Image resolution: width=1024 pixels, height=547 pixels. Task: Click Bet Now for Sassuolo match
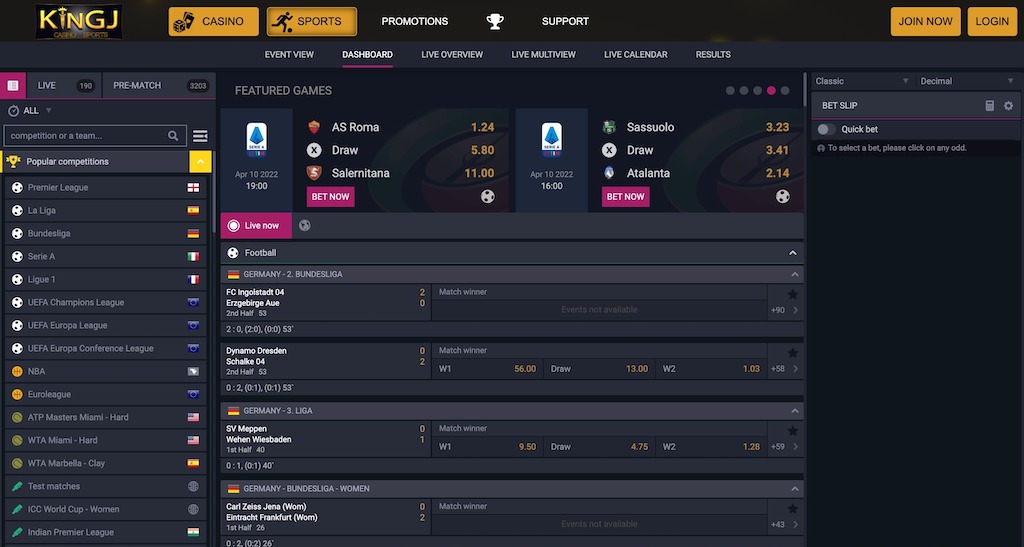tap(626, 196)
